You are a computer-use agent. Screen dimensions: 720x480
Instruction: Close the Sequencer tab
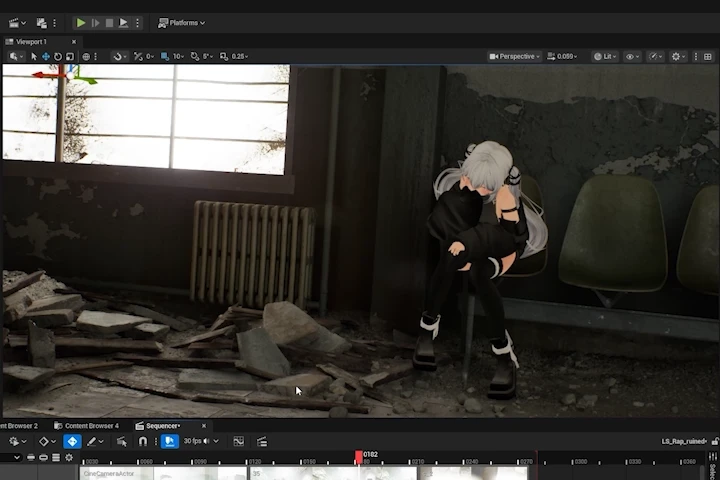point(204,426)
